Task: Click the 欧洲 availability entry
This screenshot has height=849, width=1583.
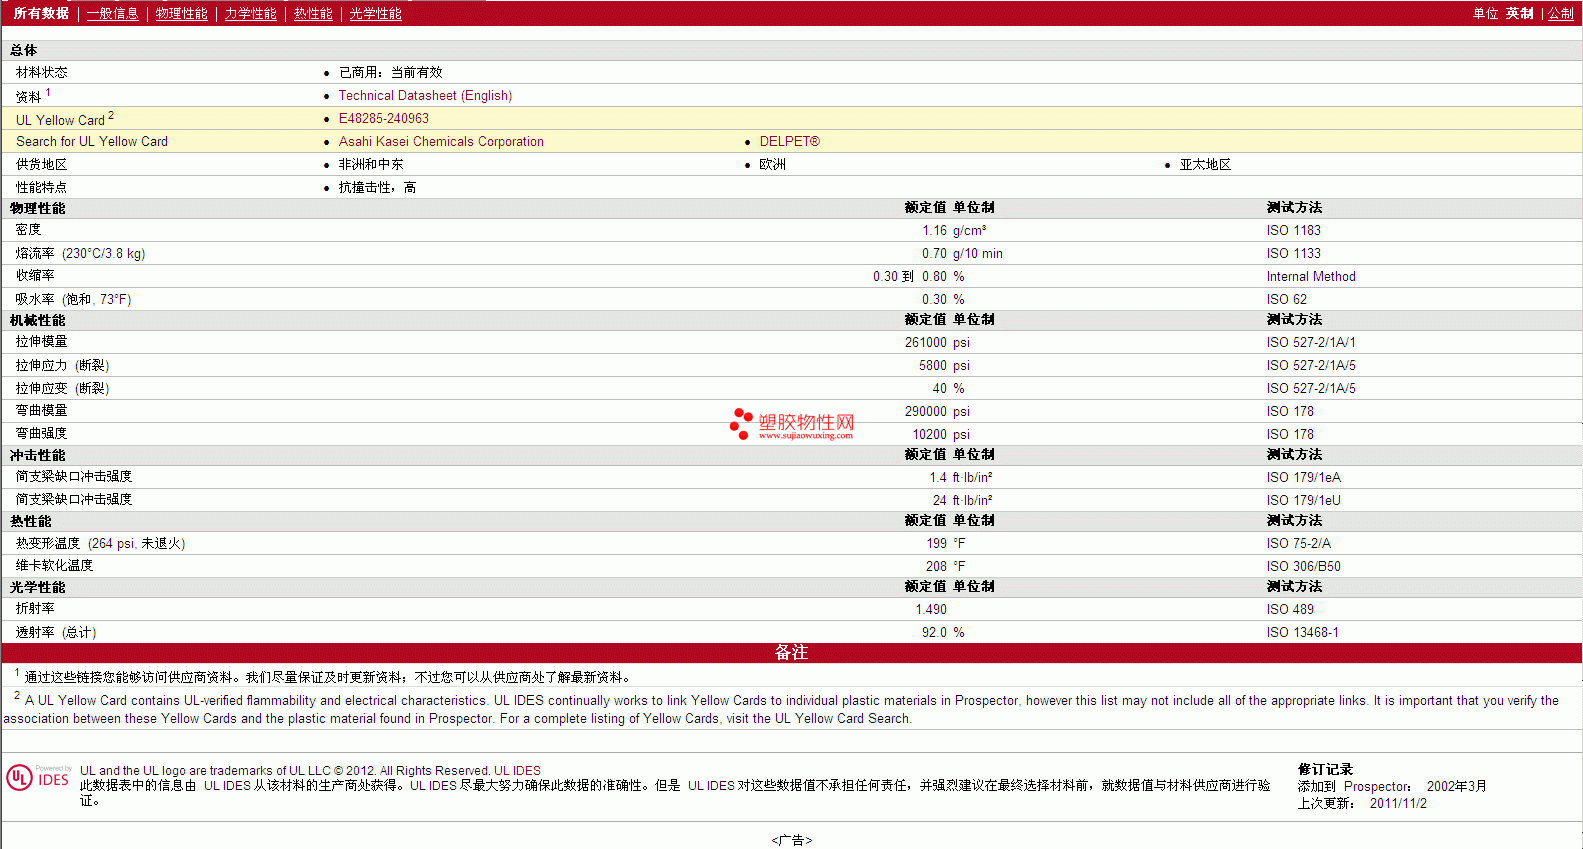Action: (772, 164)
